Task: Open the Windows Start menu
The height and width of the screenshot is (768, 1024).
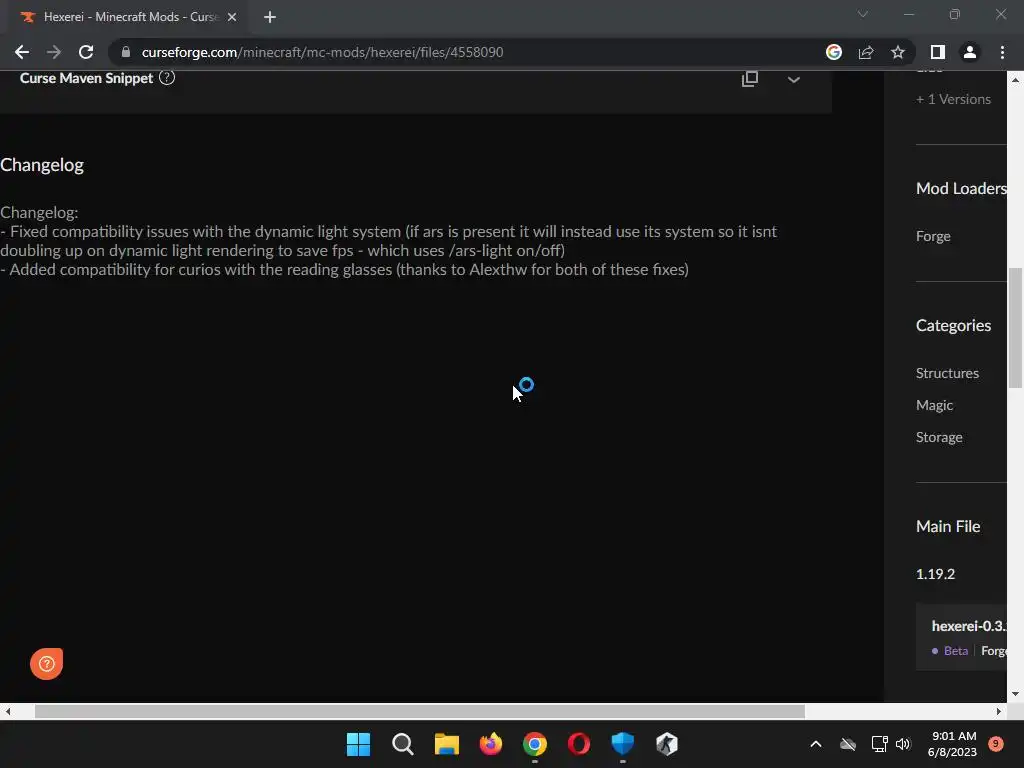Action: [x=358, y=744]
